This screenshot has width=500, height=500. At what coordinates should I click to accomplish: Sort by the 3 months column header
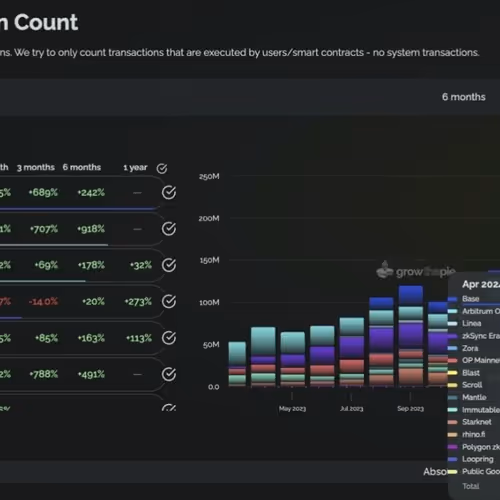[36, 167]
